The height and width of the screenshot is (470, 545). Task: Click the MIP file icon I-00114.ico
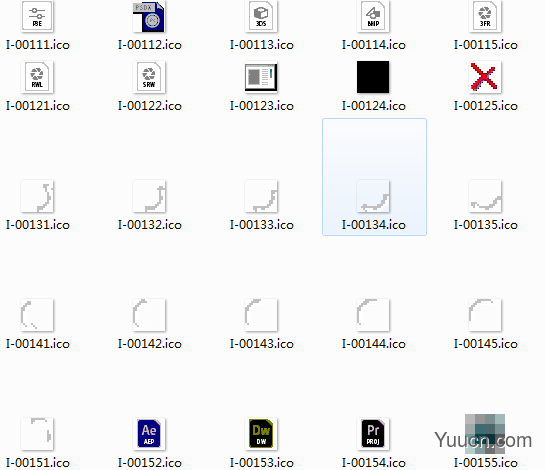373,16
